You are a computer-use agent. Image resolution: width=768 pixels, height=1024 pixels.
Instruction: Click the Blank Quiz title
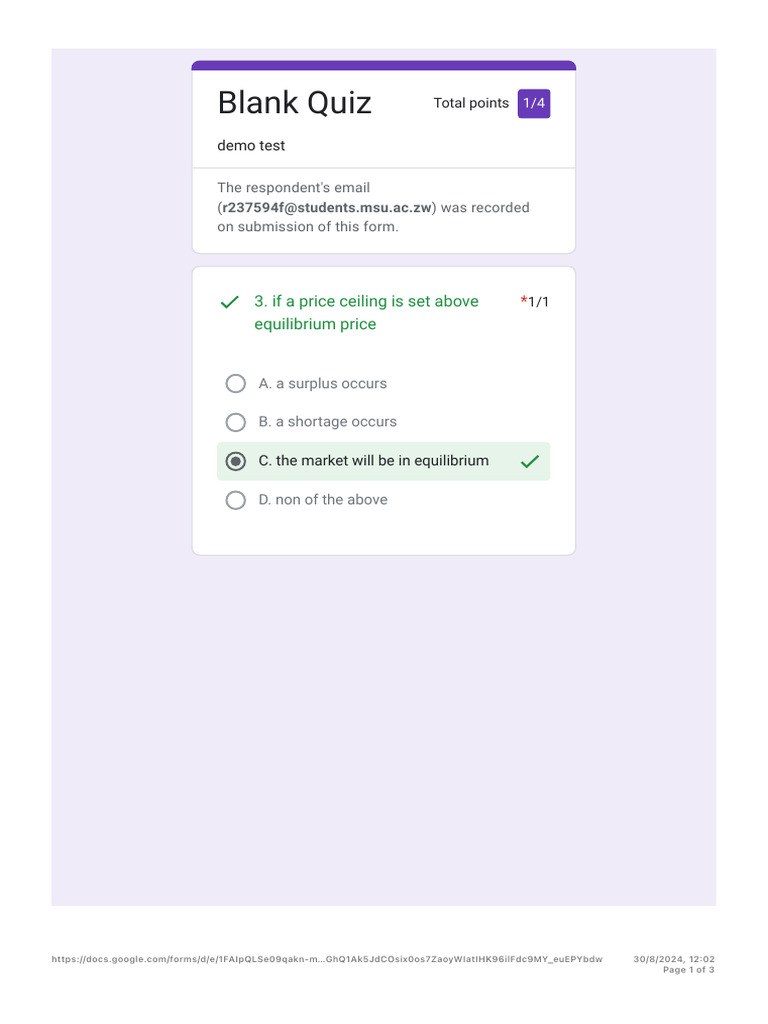point(294,102)
